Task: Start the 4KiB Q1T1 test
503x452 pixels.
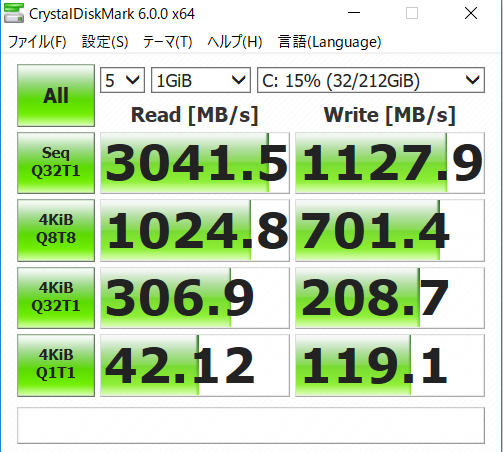Action: point(56,365)
